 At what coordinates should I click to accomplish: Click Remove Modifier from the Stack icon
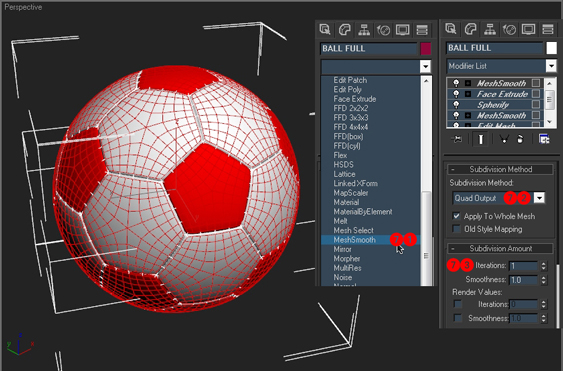[520, 139]
